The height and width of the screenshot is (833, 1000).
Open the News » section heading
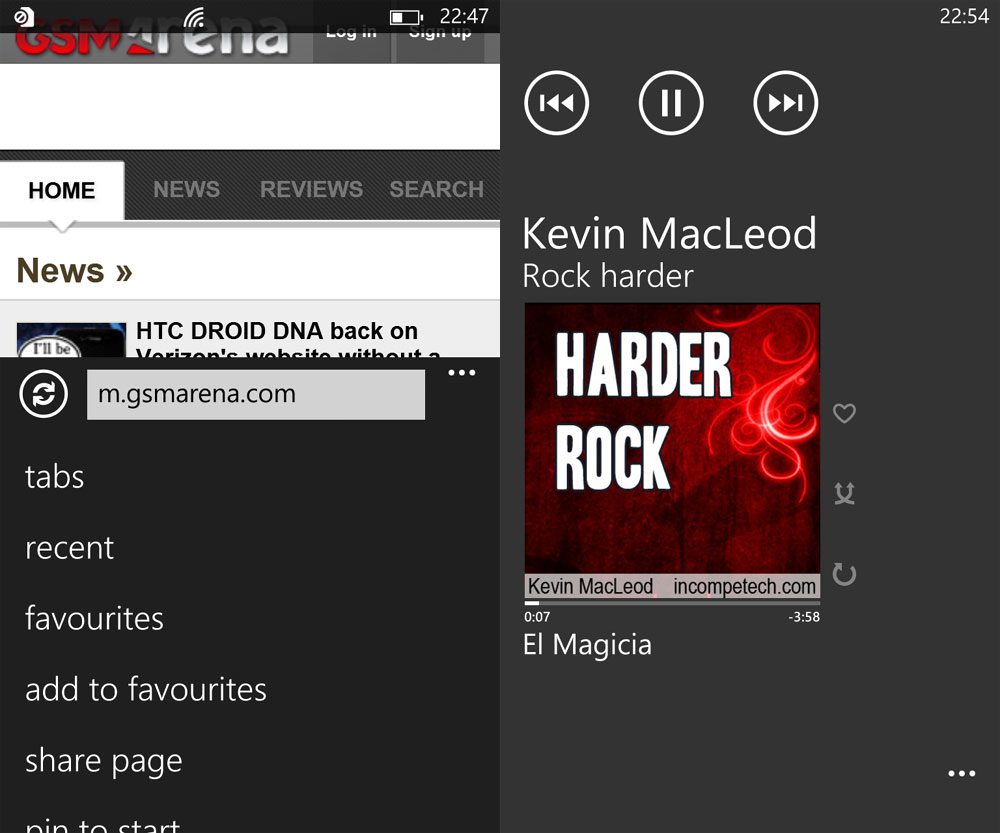point(75,270)
